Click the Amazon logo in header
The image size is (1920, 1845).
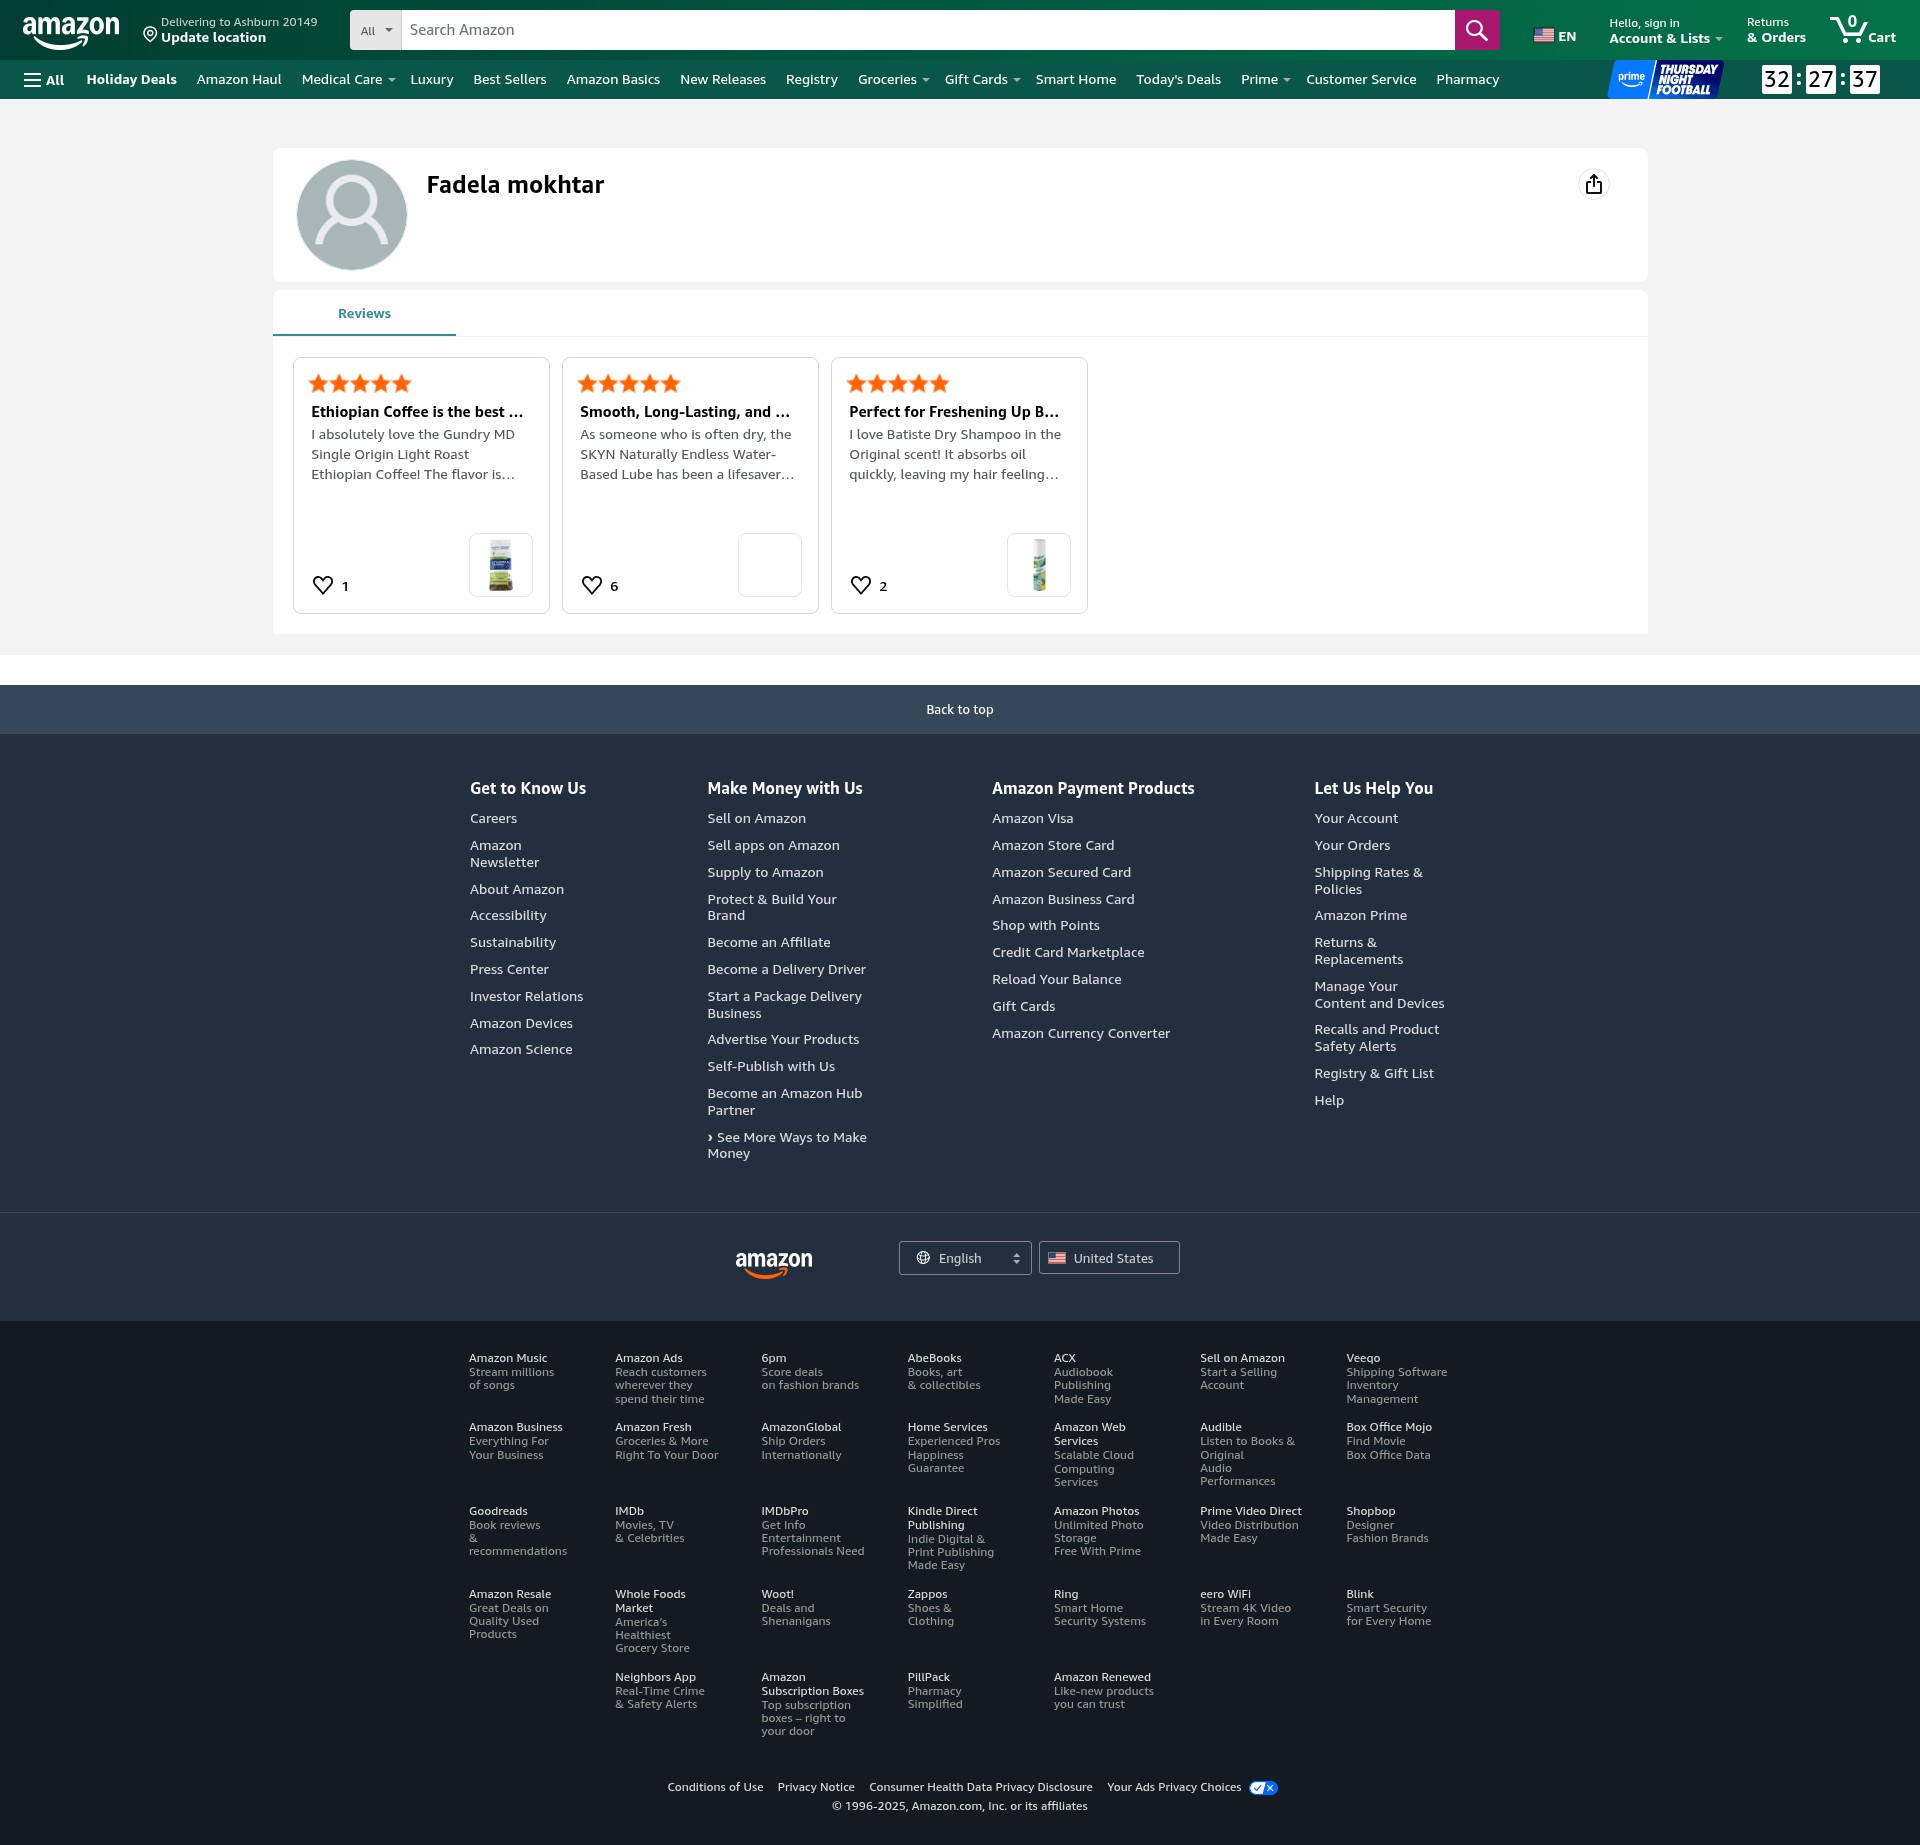click(71, 32)
